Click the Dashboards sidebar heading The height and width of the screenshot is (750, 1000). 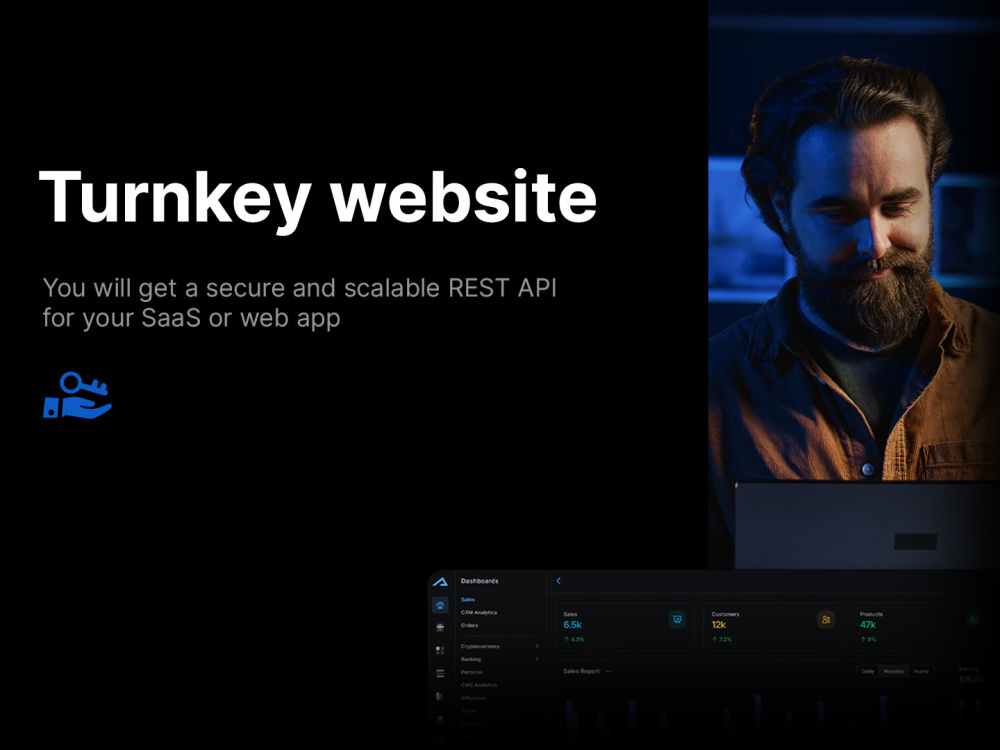(x=480, y=581)
